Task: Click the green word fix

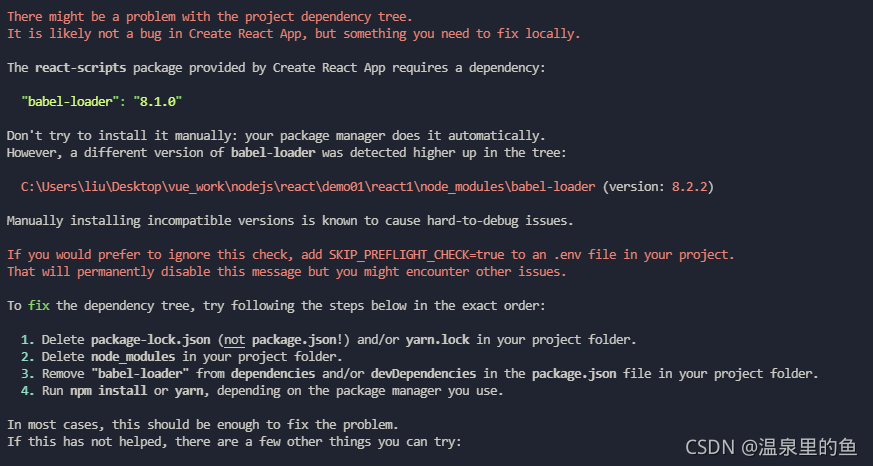Action: point(38,306)
